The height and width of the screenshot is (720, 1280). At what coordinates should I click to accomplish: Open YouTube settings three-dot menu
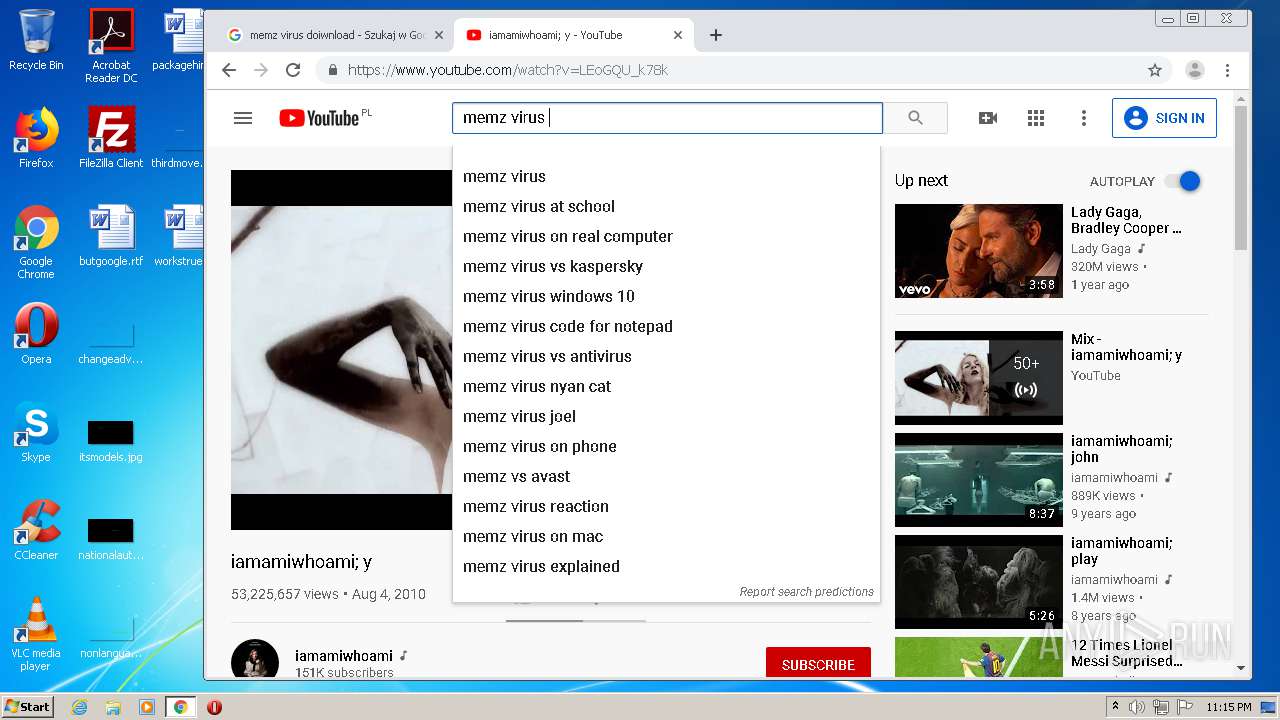[1083, 118]
